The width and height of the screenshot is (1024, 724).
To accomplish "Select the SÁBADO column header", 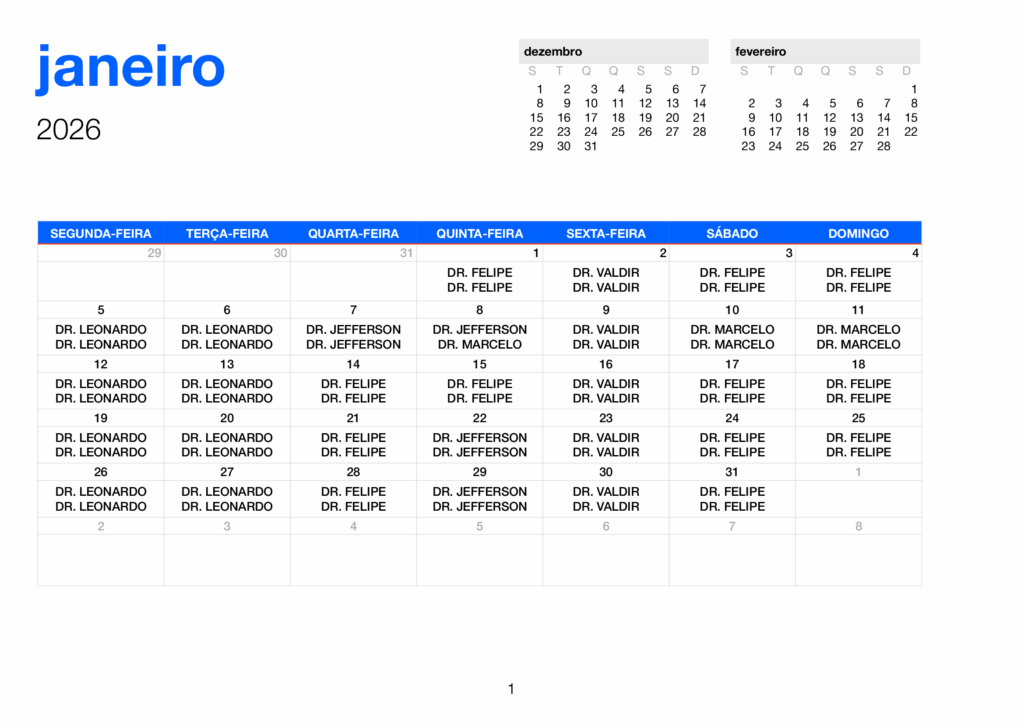I will (732, 233).
